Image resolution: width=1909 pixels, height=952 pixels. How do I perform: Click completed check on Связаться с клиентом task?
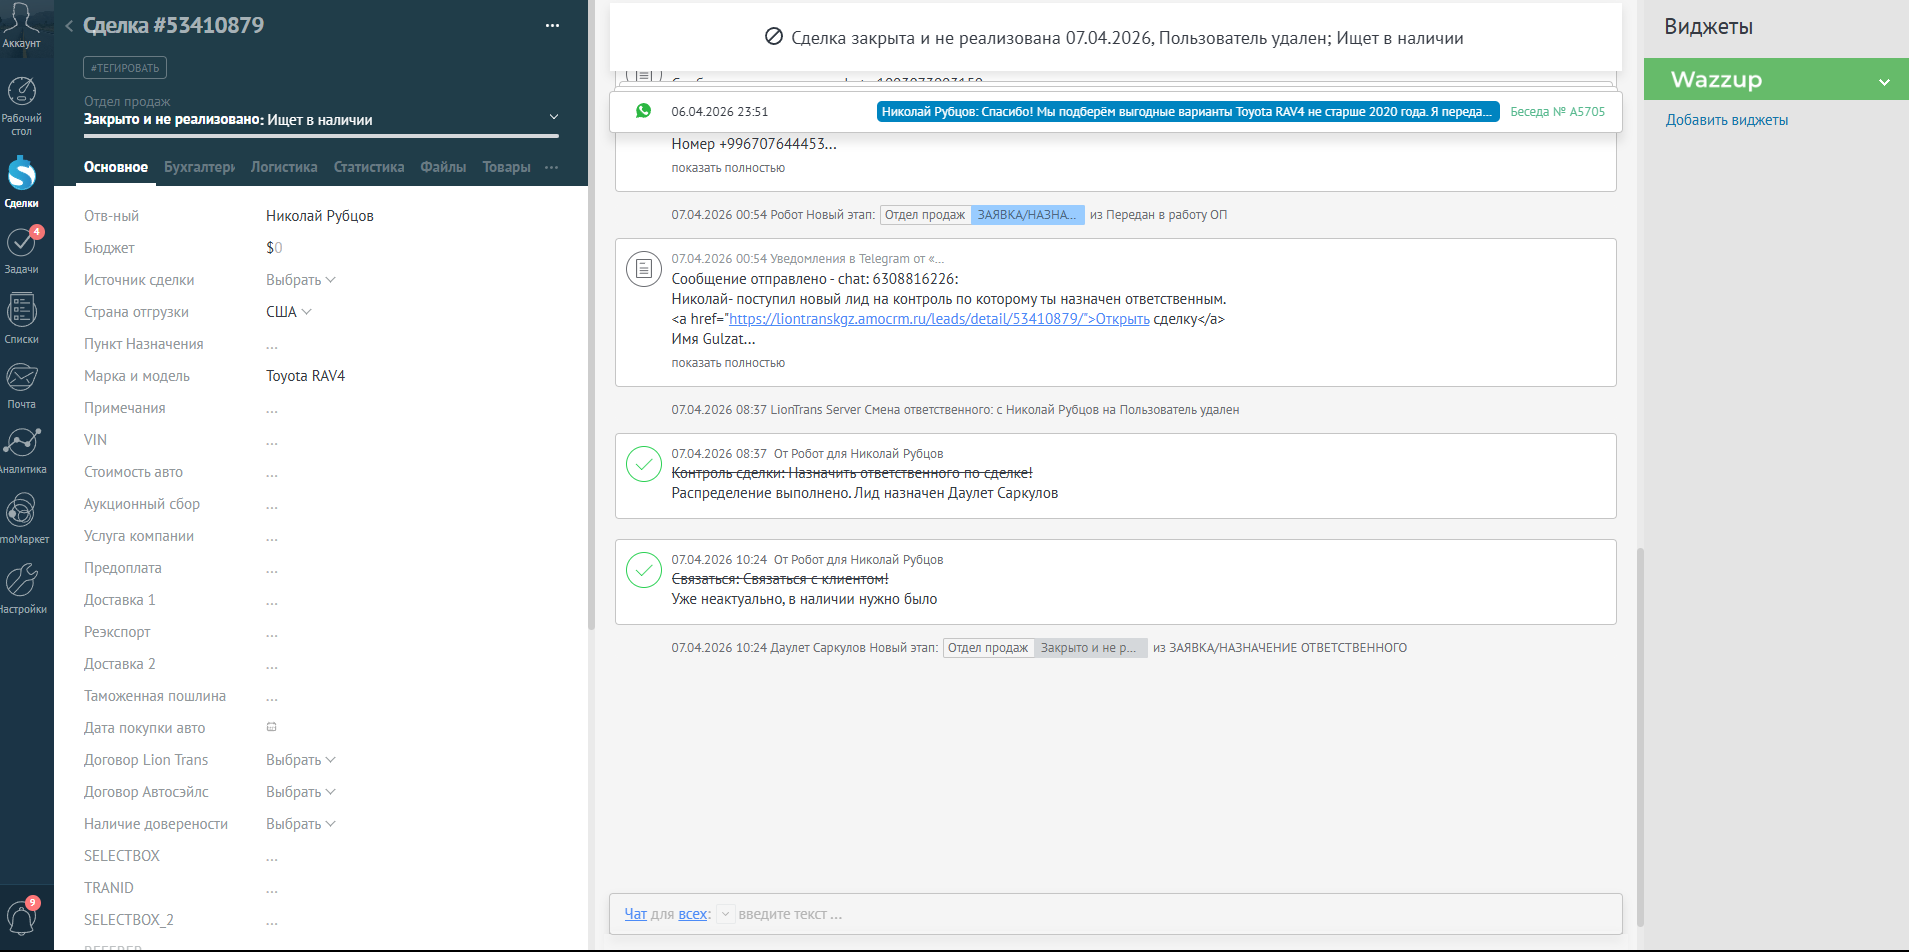tap(644, 570)
